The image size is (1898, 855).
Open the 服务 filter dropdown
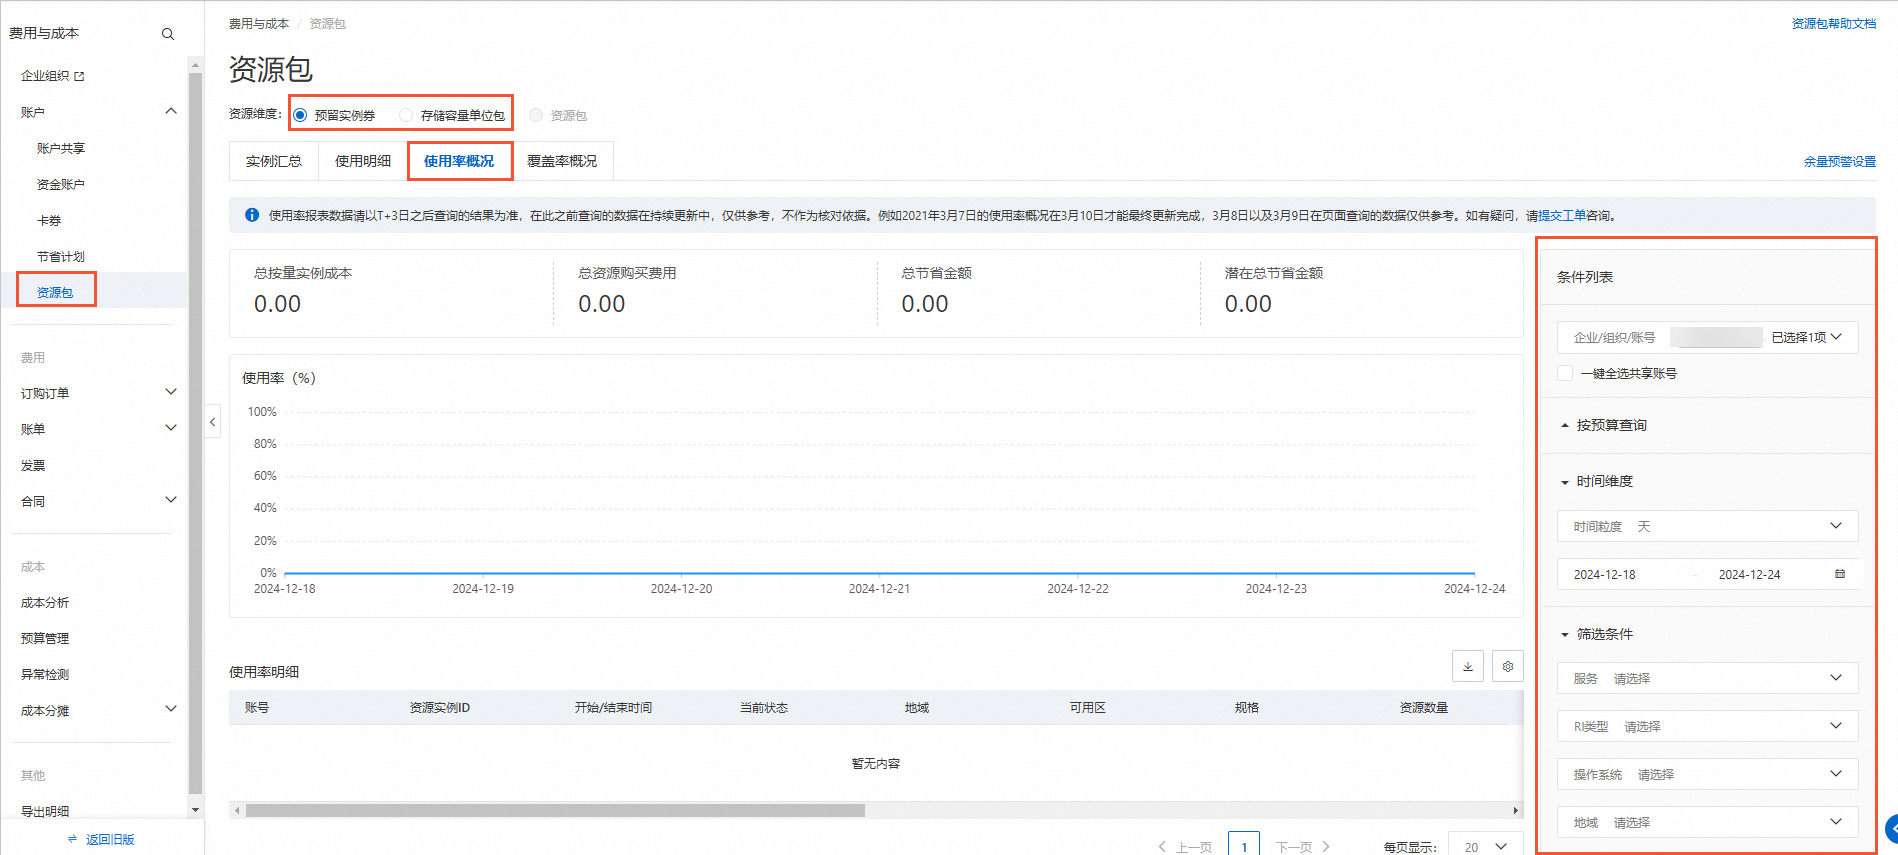coord(1708,678)
